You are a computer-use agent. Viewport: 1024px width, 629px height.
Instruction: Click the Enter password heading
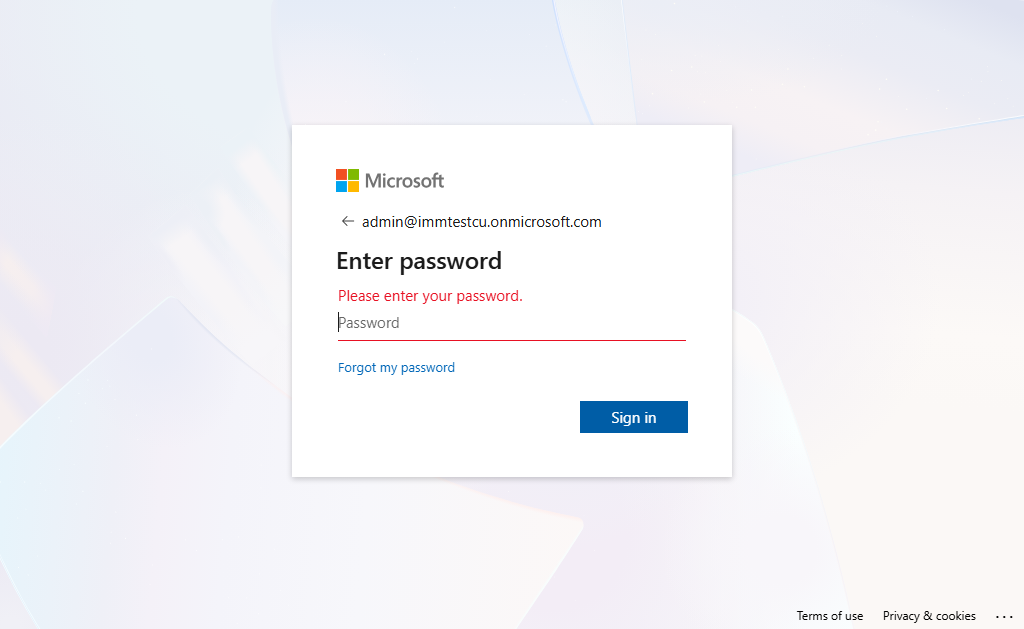418,261
